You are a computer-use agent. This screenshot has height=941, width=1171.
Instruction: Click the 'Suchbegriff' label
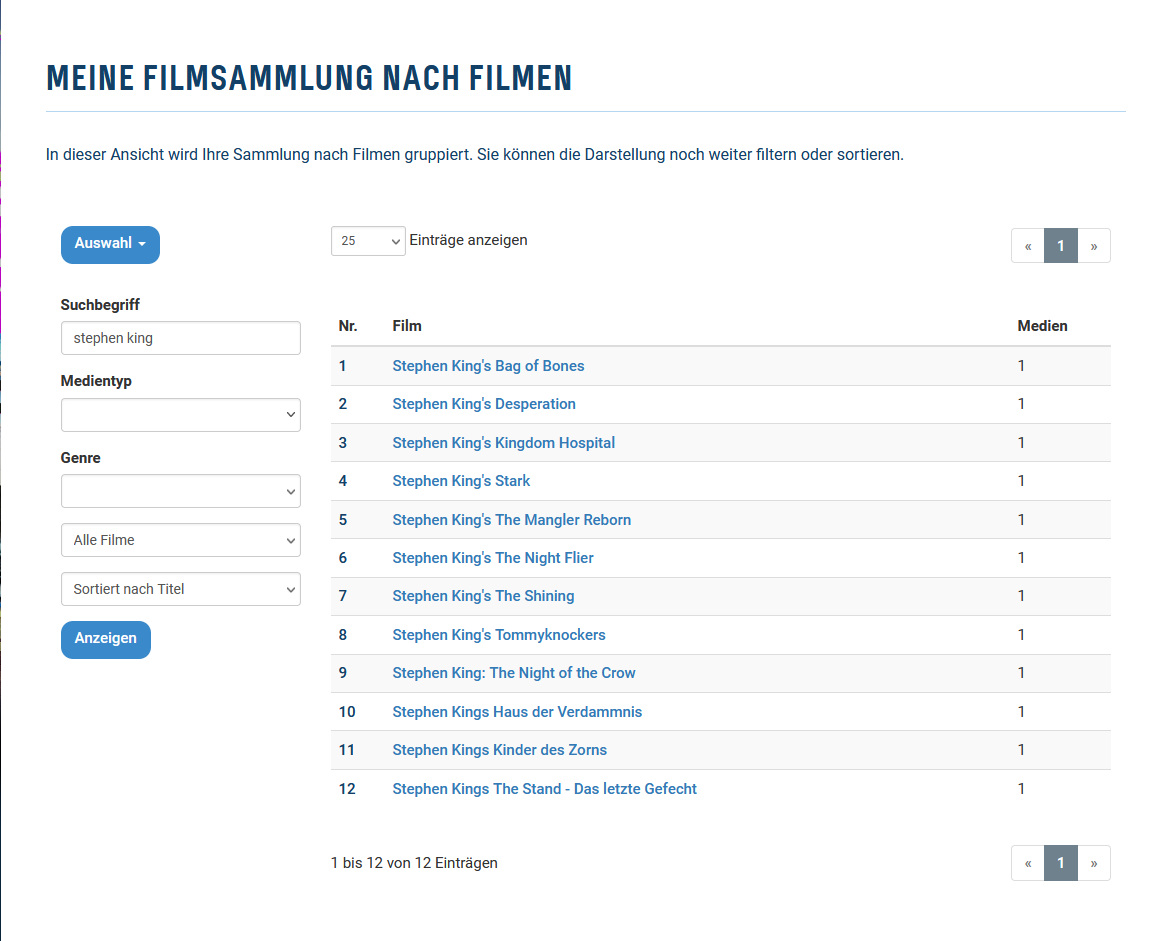click(100, 305)
